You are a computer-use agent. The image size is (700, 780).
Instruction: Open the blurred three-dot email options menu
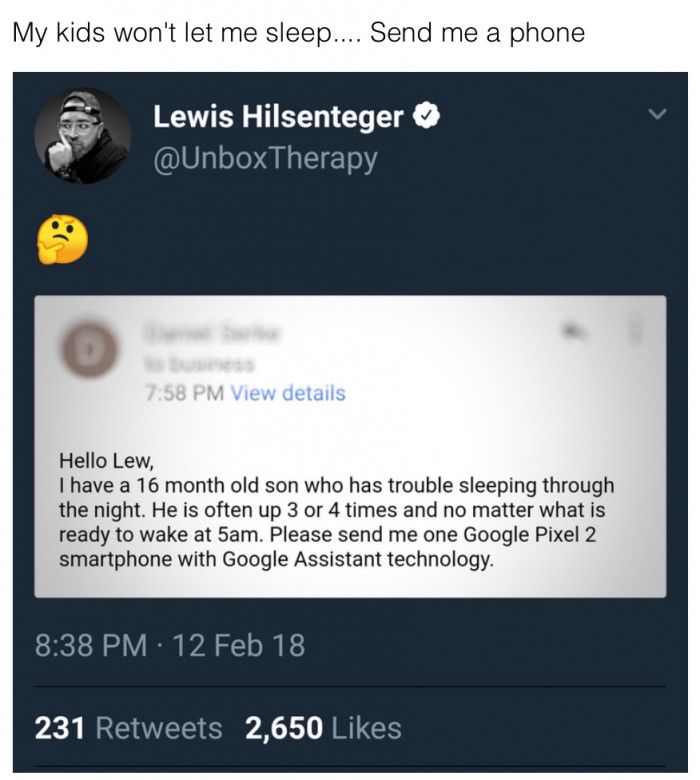pyautogui.click(x=635, y=331)
